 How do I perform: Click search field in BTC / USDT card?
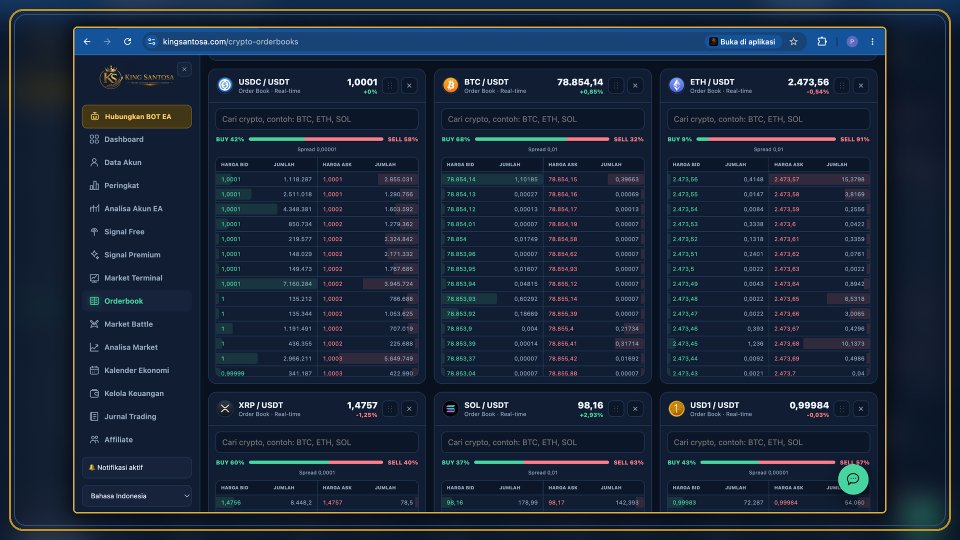click(x=542, y=119)
